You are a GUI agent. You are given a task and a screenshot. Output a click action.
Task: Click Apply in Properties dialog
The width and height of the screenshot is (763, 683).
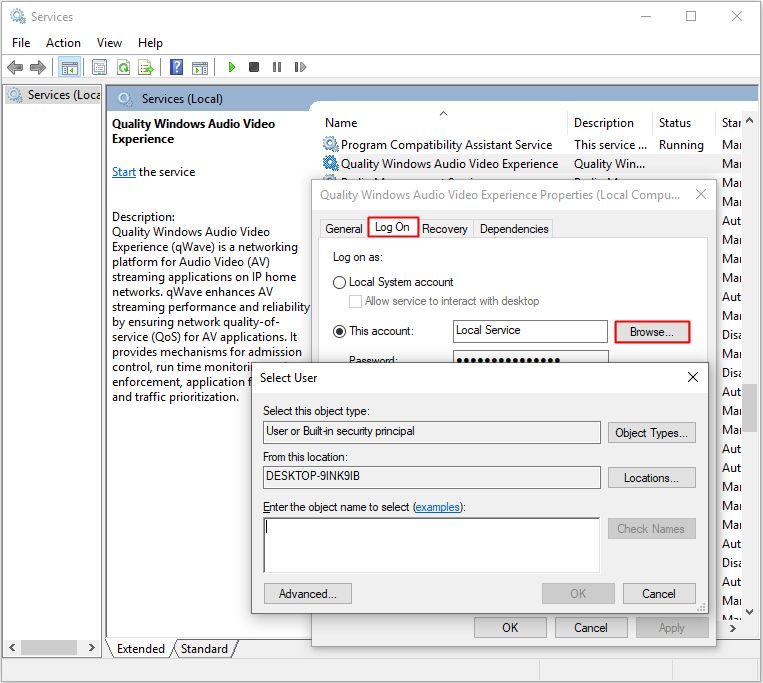[672, 628]
